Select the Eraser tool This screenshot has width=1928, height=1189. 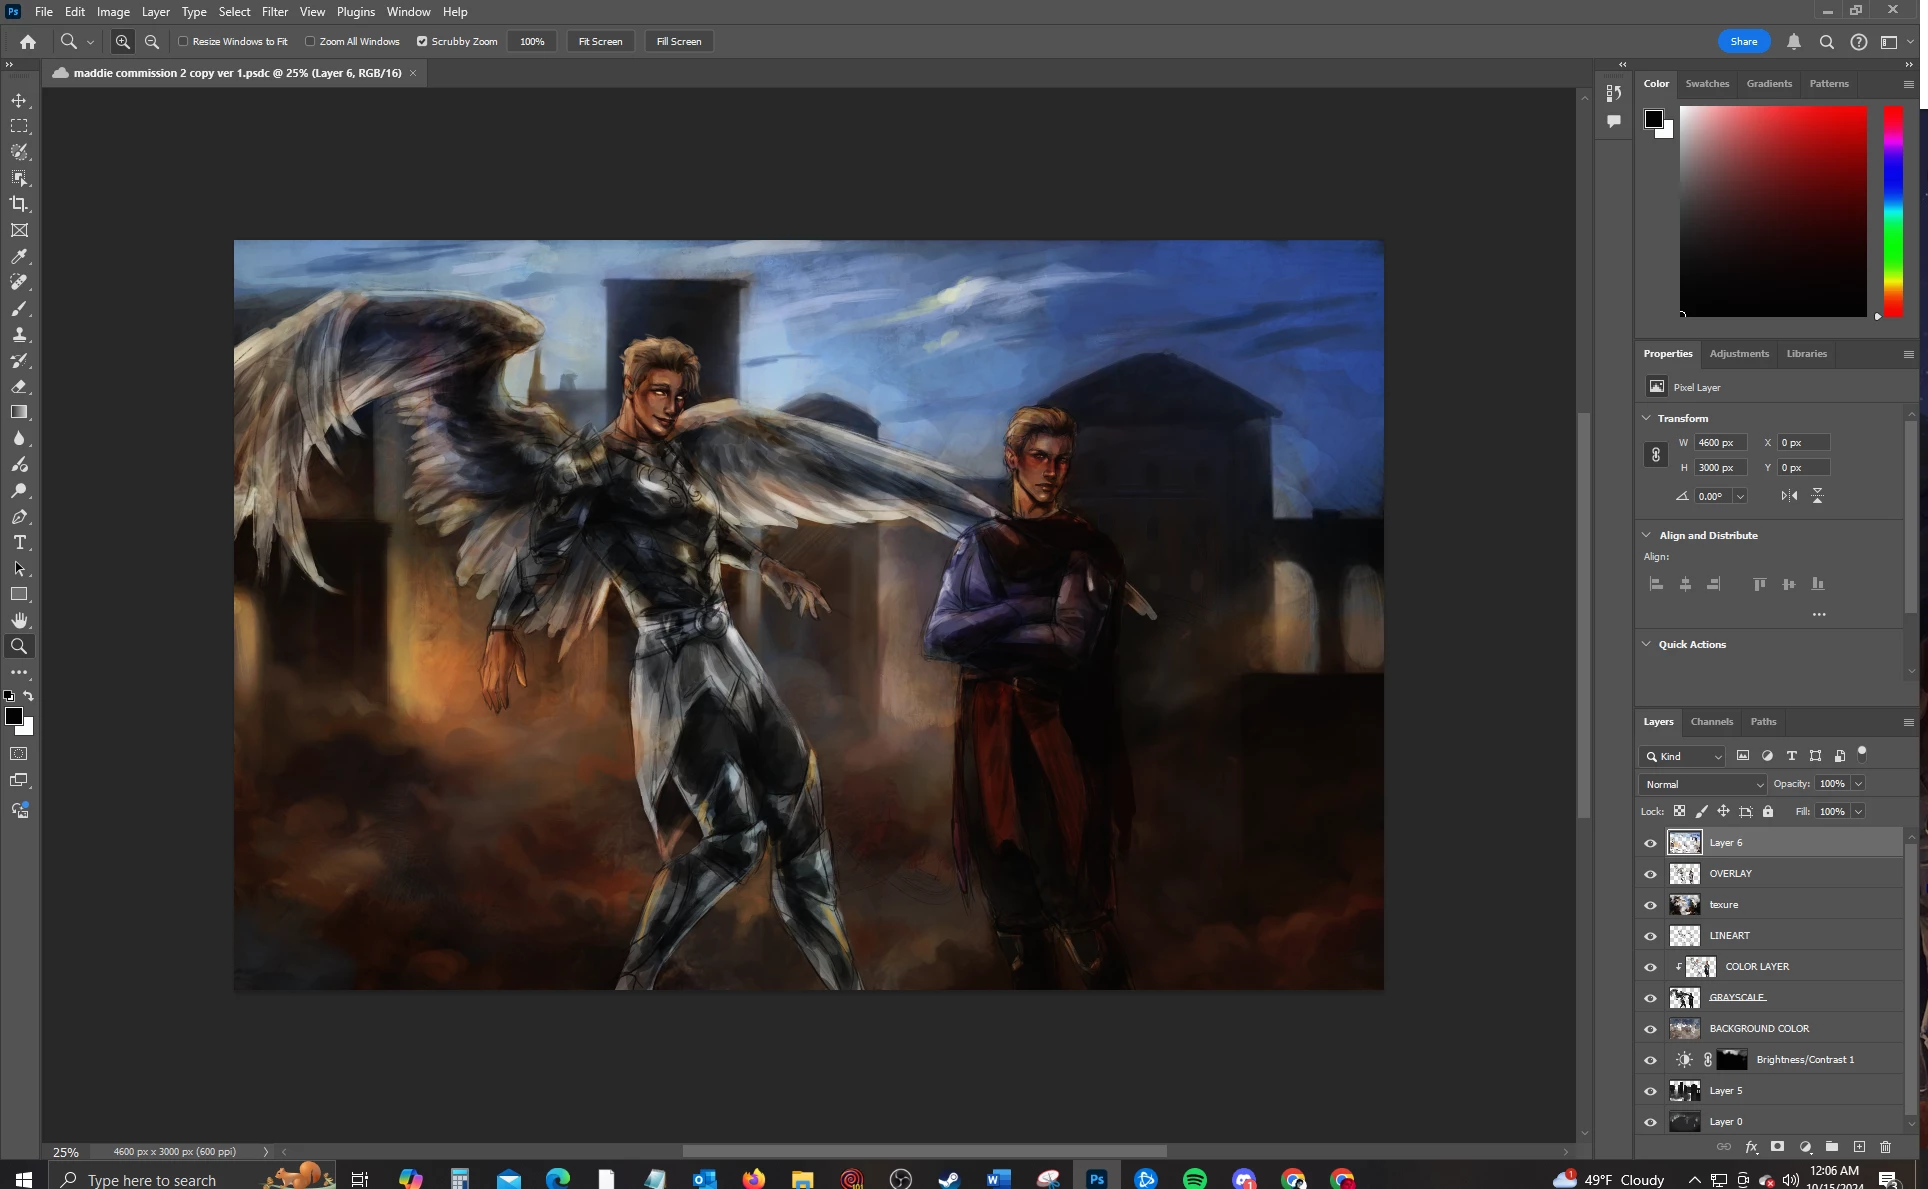pyautogui.click(x=19, y=386)
